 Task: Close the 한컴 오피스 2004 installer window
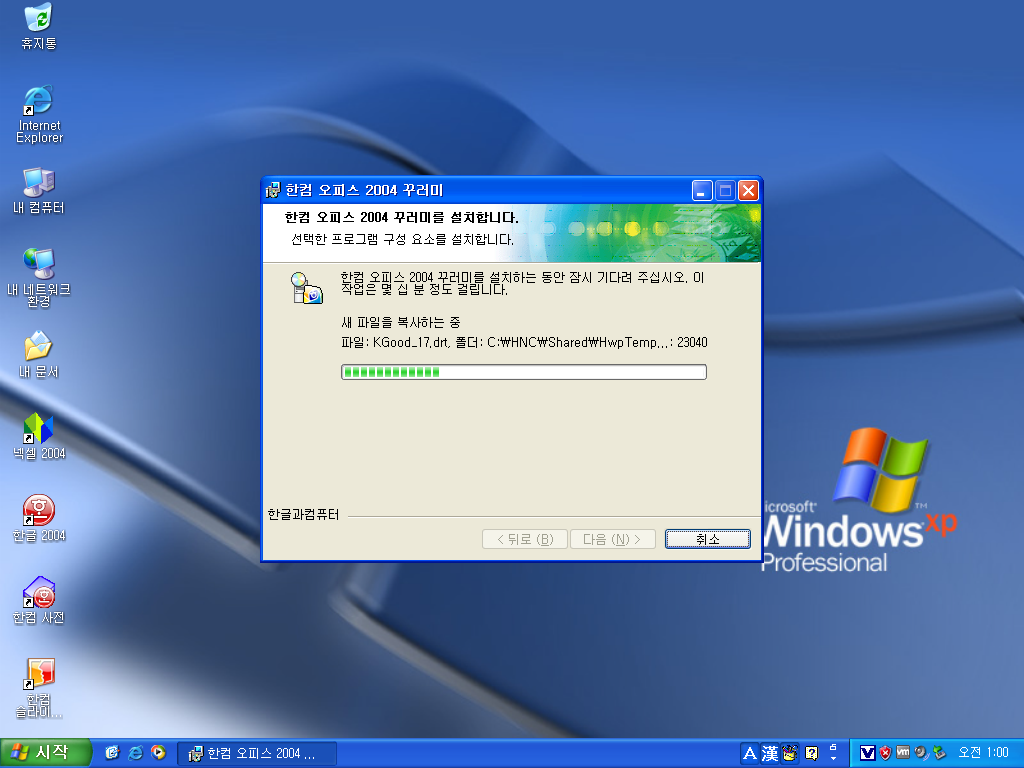[x=748, y=191]
